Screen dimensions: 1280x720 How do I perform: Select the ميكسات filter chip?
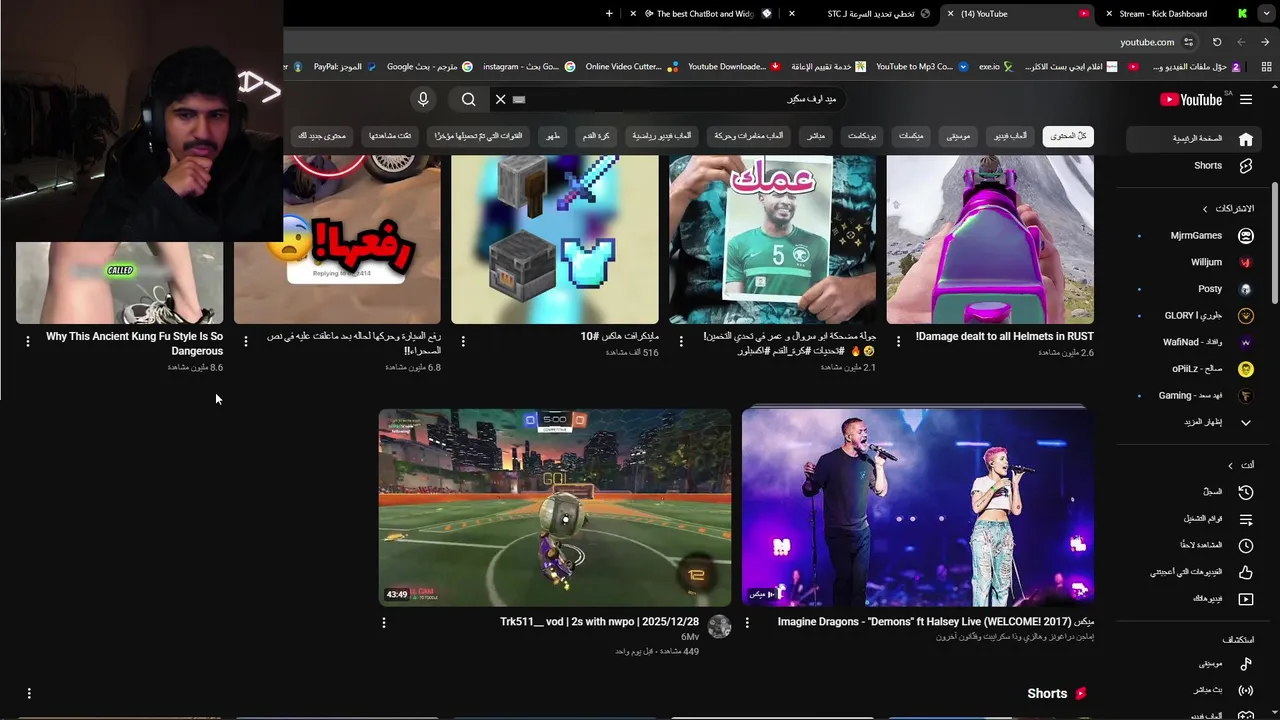click(x=911, y=136)
